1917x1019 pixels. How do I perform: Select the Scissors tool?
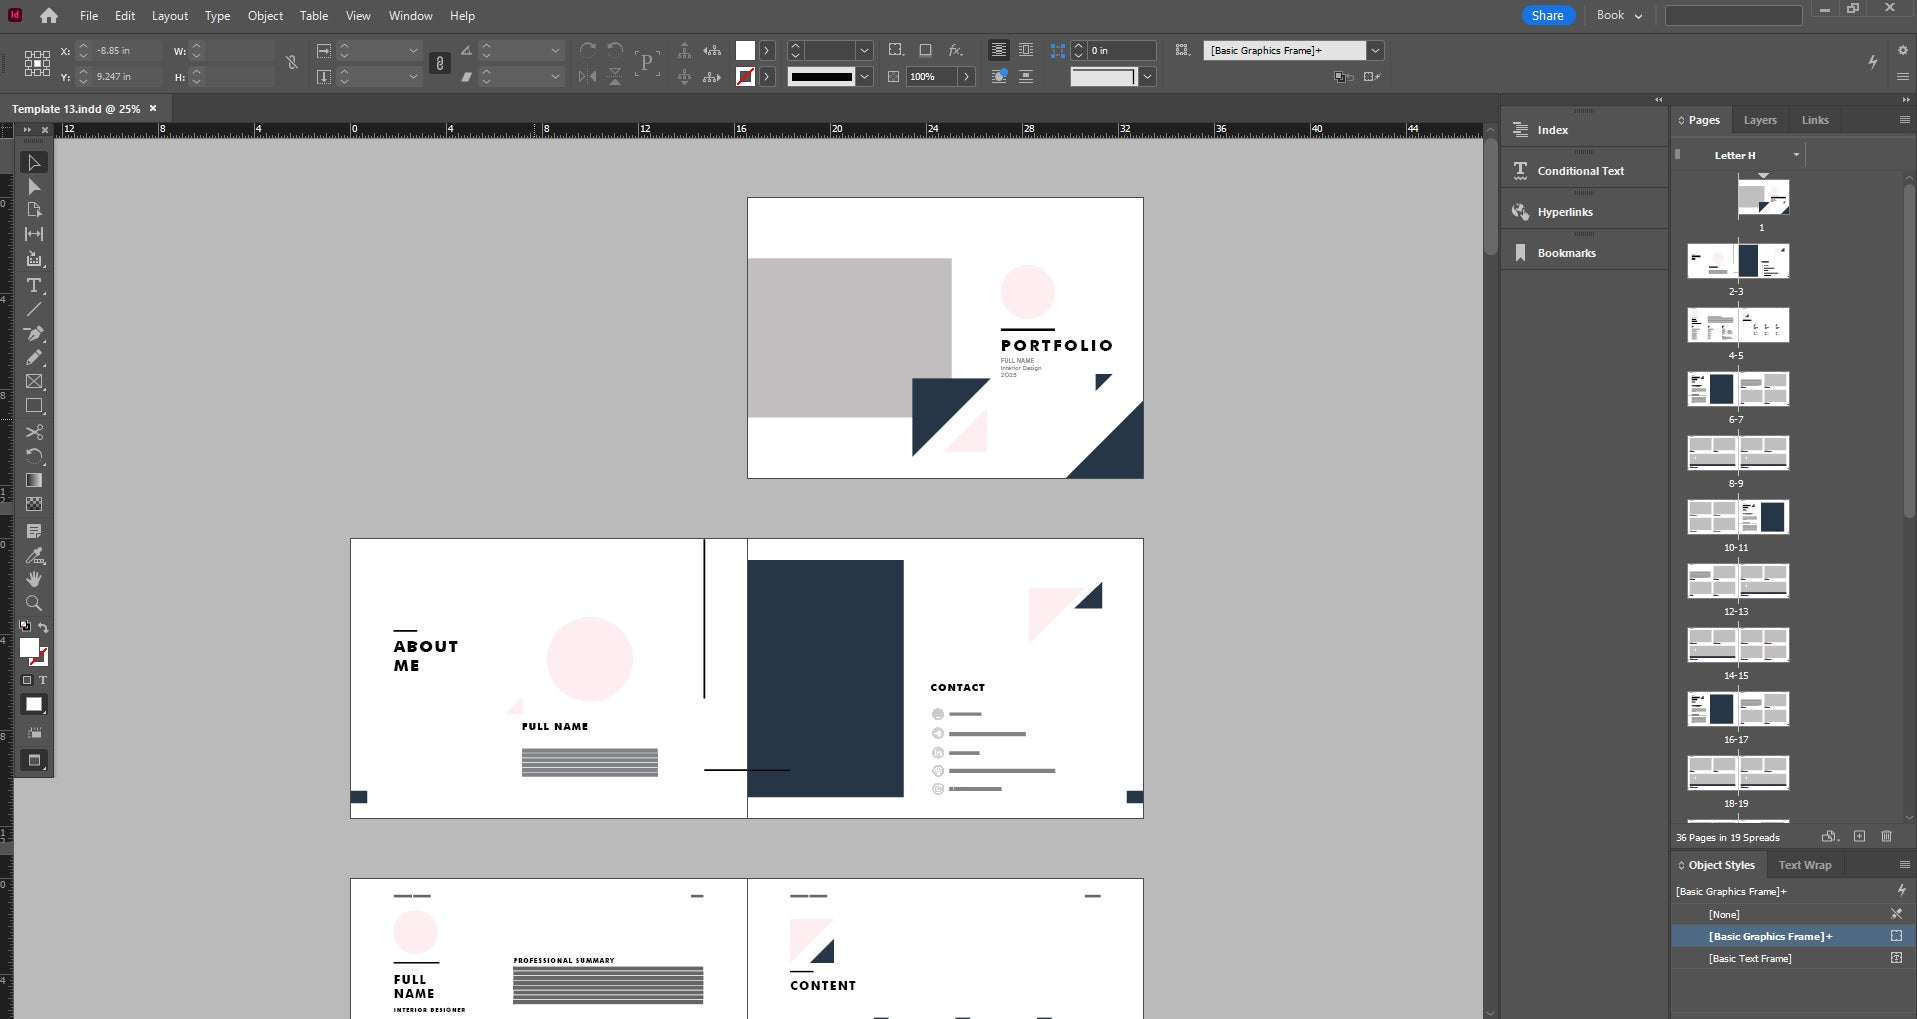[34, 432]
